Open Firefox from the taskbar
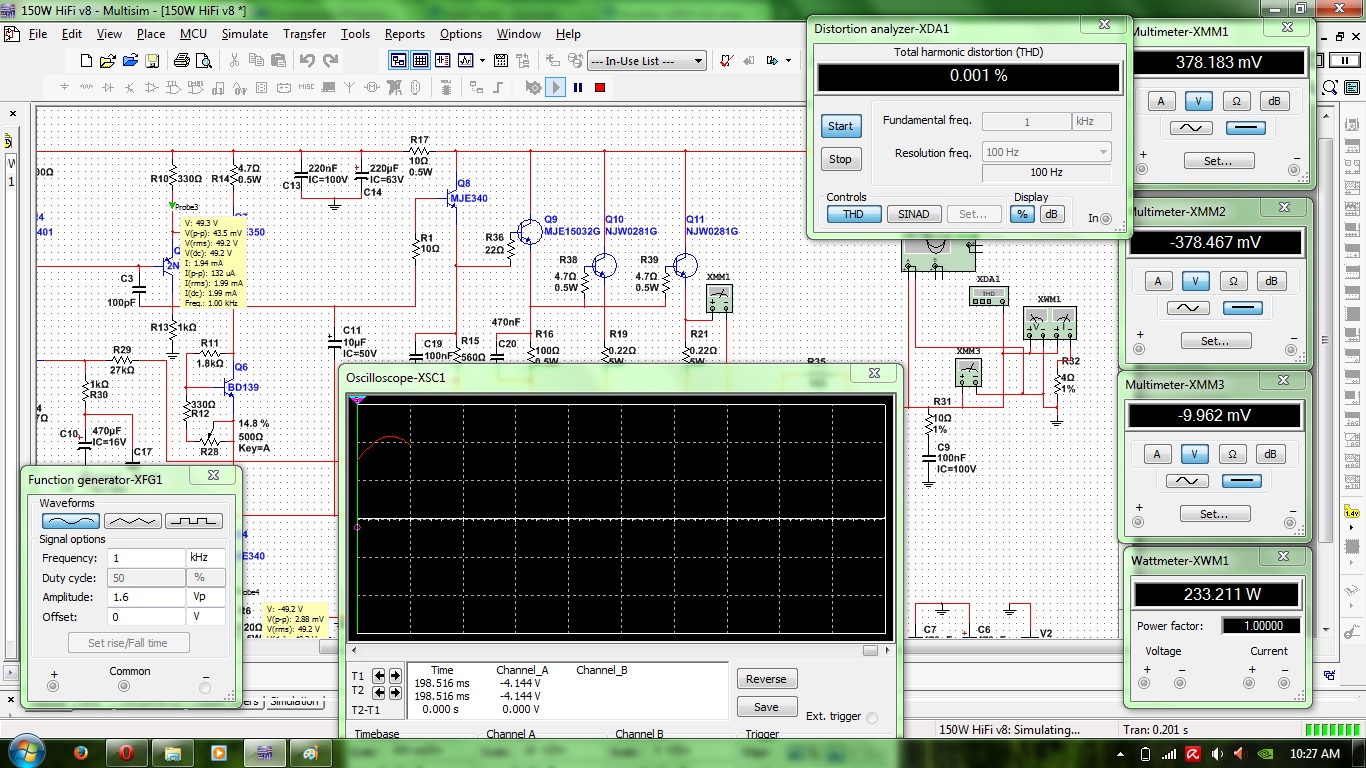Viewport: 1366px width, 768px height. (82, 752)
